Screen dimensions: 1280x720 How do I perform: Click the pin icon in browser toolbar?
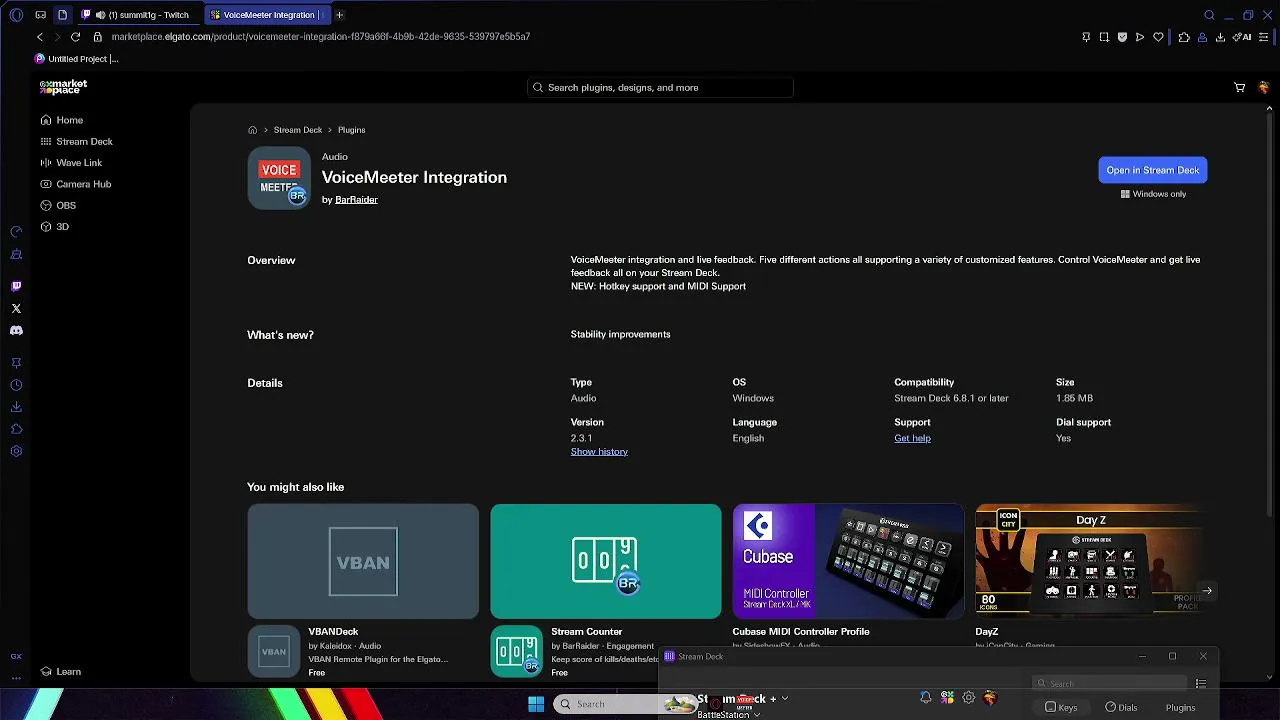point(1086,37)
